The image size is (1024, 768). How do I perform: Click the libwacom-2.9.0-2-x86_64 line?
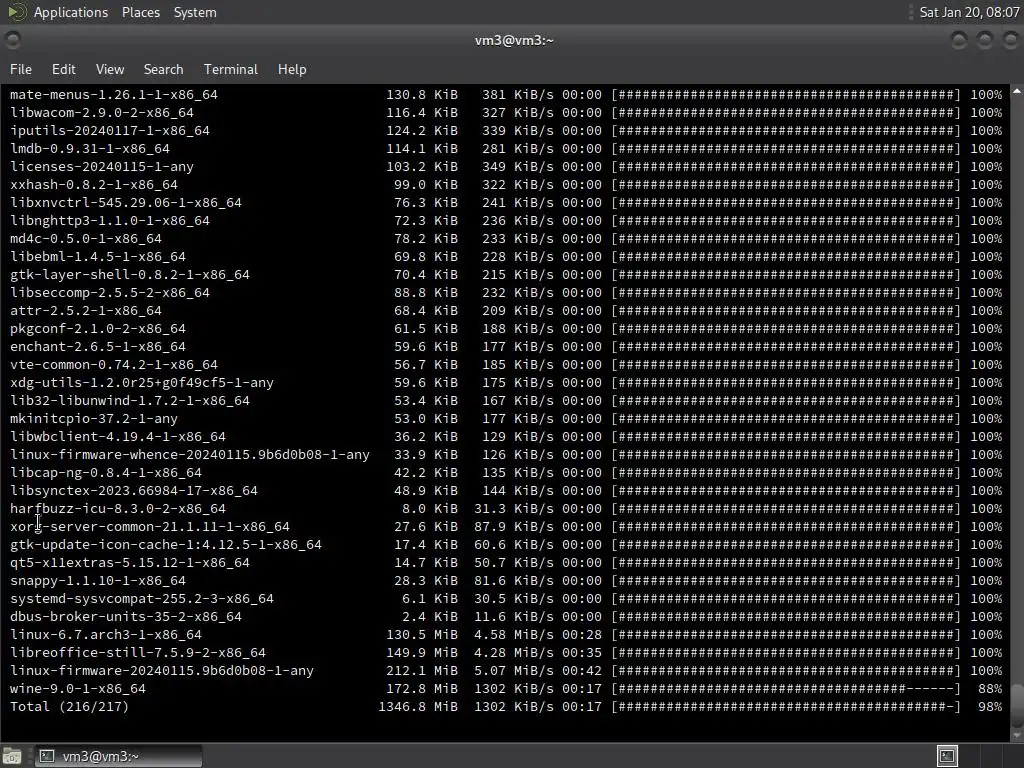tap(506, 112)
